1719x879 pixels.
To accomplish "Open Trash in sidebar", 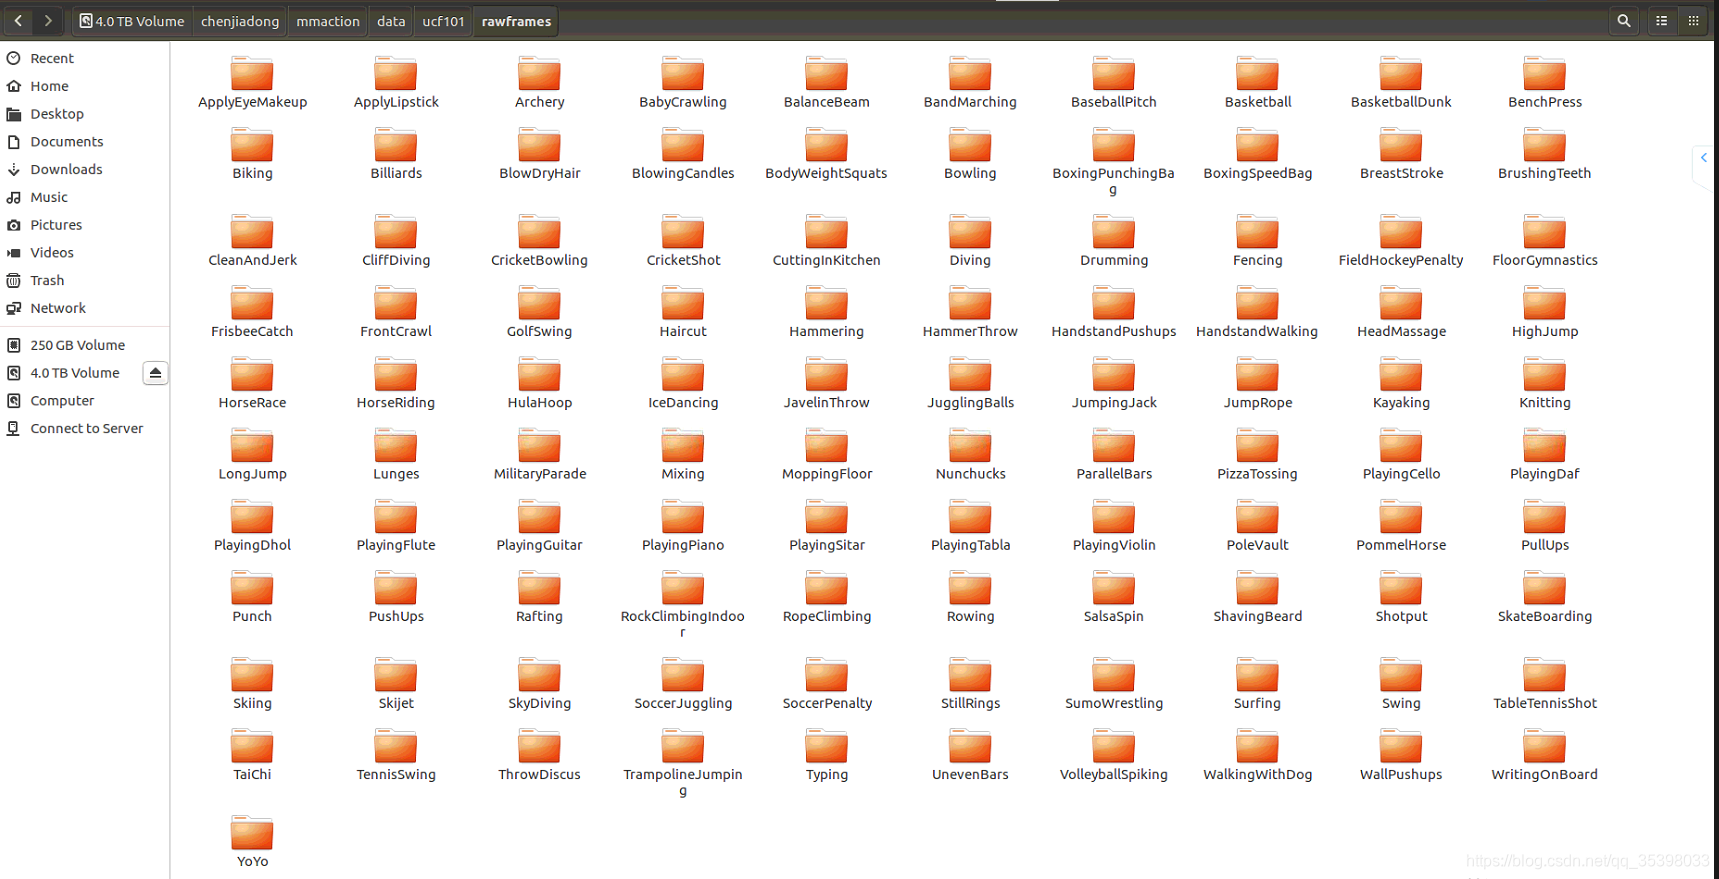I will click(85, 281).
